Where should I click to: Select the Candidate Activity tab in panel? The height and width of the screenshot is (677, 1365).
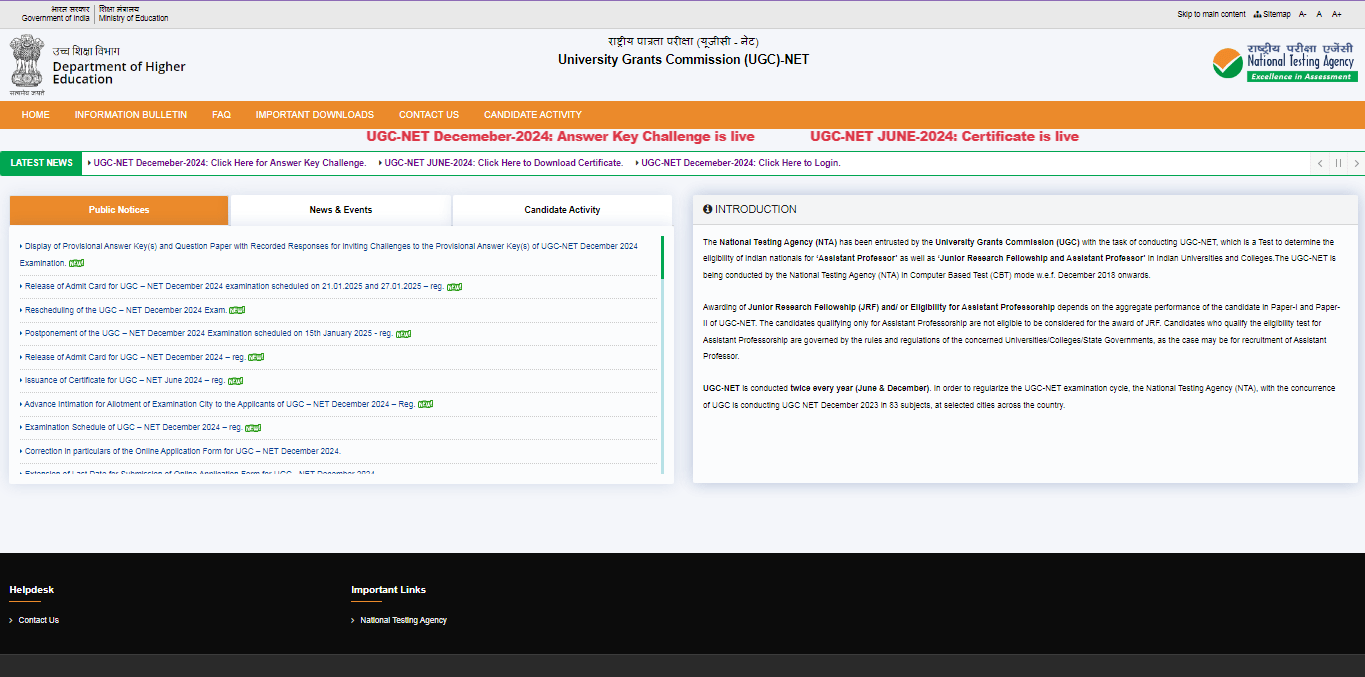[x=562, y=210]
